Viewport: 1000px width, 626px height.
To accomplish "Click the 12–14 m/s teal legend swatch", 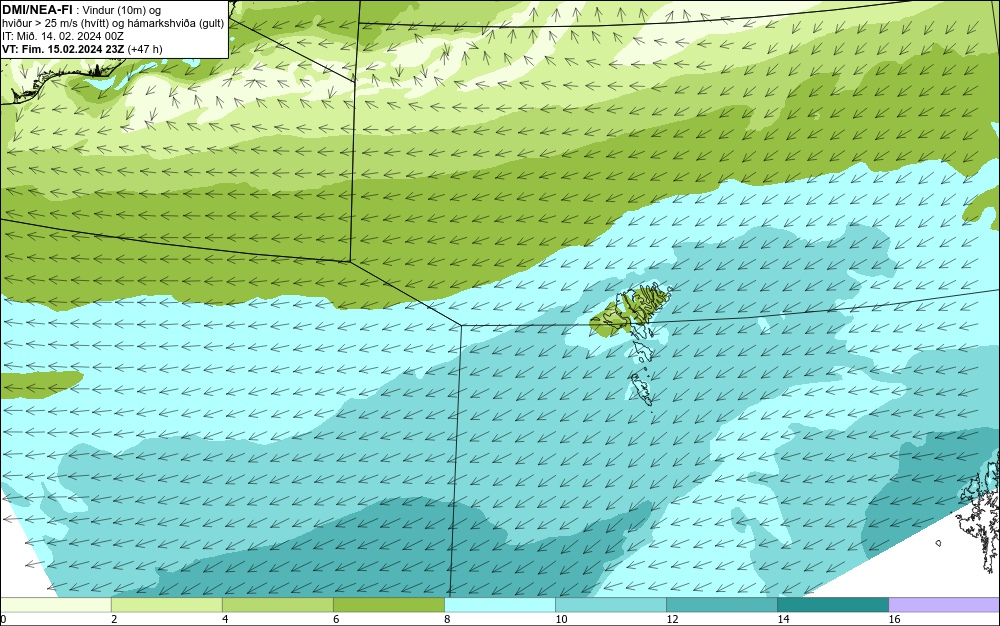I will (721, 604).
